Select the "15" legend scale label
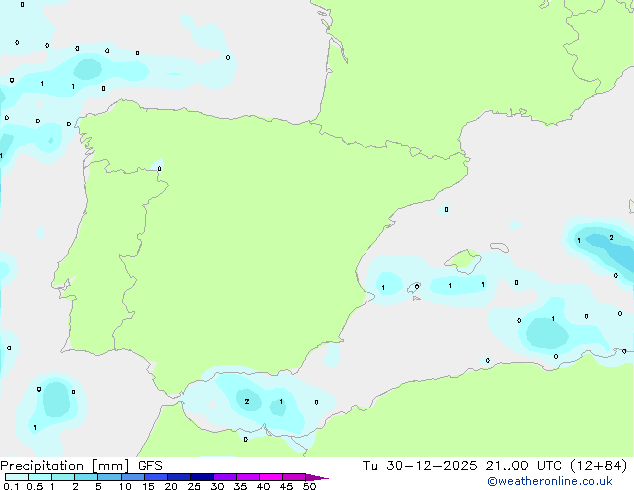Screen dimensions: 634x490 (x=148, y=486)
